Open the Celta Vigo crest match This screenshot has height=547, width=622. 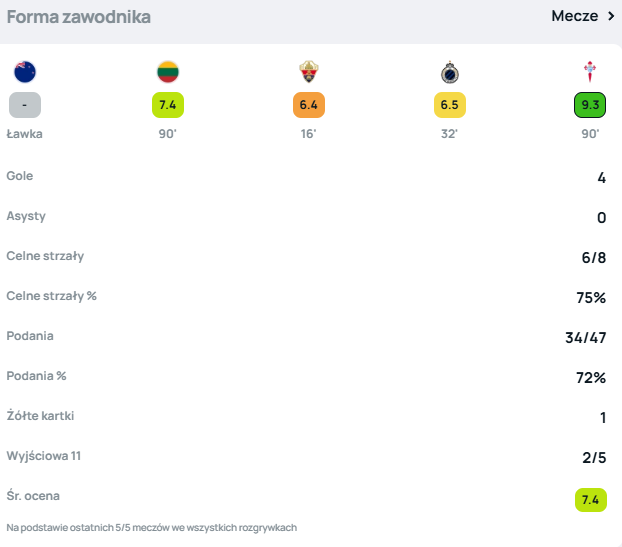590,72
